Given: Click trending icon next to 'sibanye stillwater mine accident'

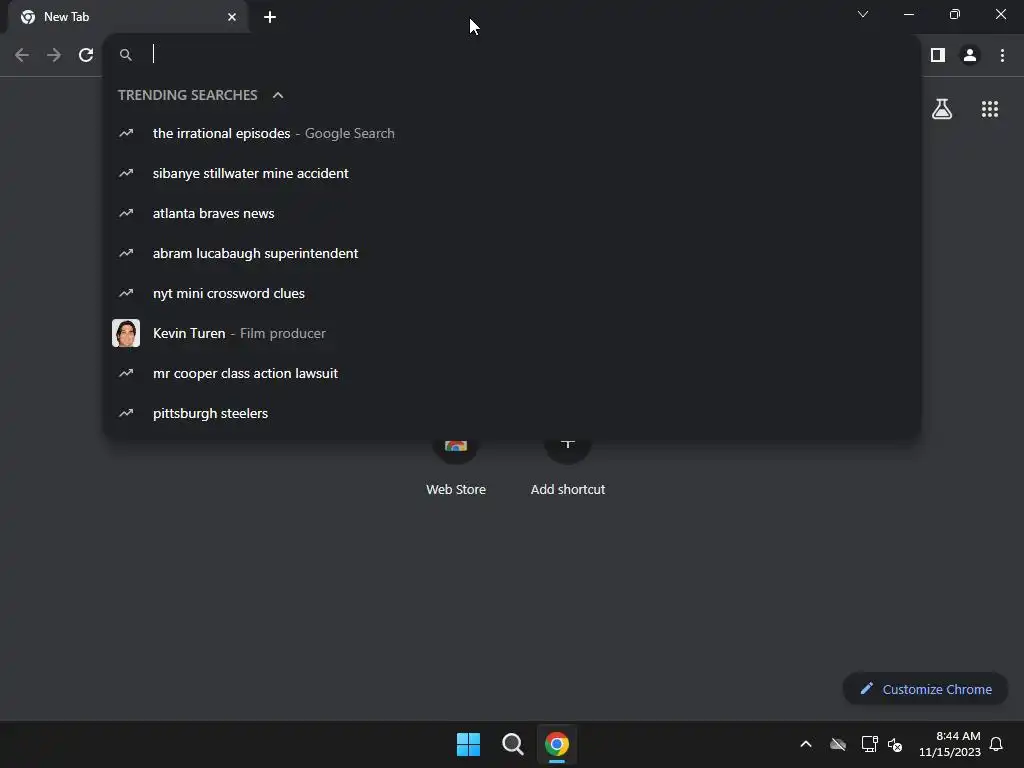Looking at the screenshot, I should pyautogui.click(x=126, y=173).
